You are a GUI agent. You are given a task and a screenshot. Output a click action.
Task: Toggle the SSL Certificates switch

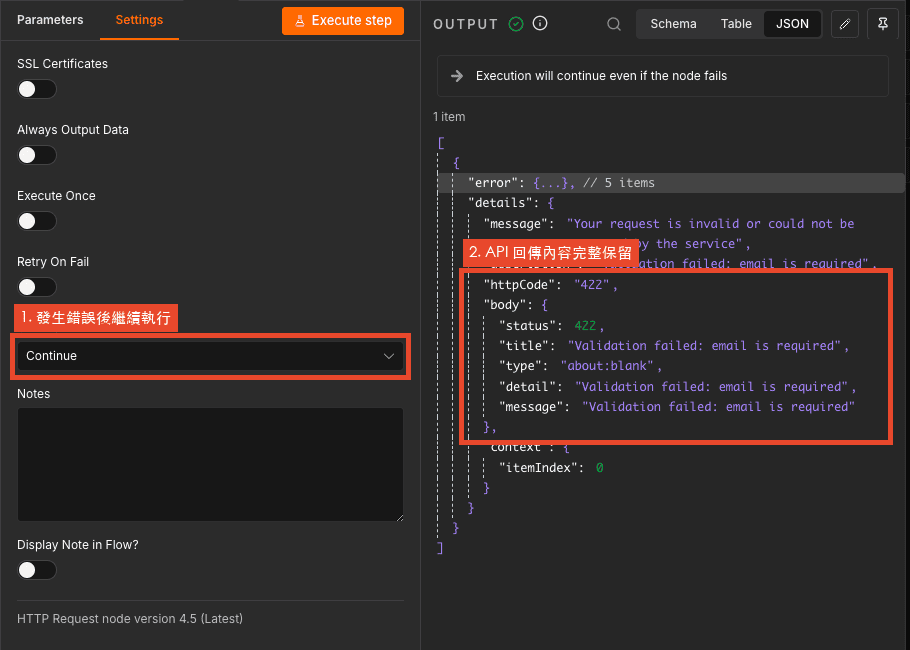pos(37,89)
